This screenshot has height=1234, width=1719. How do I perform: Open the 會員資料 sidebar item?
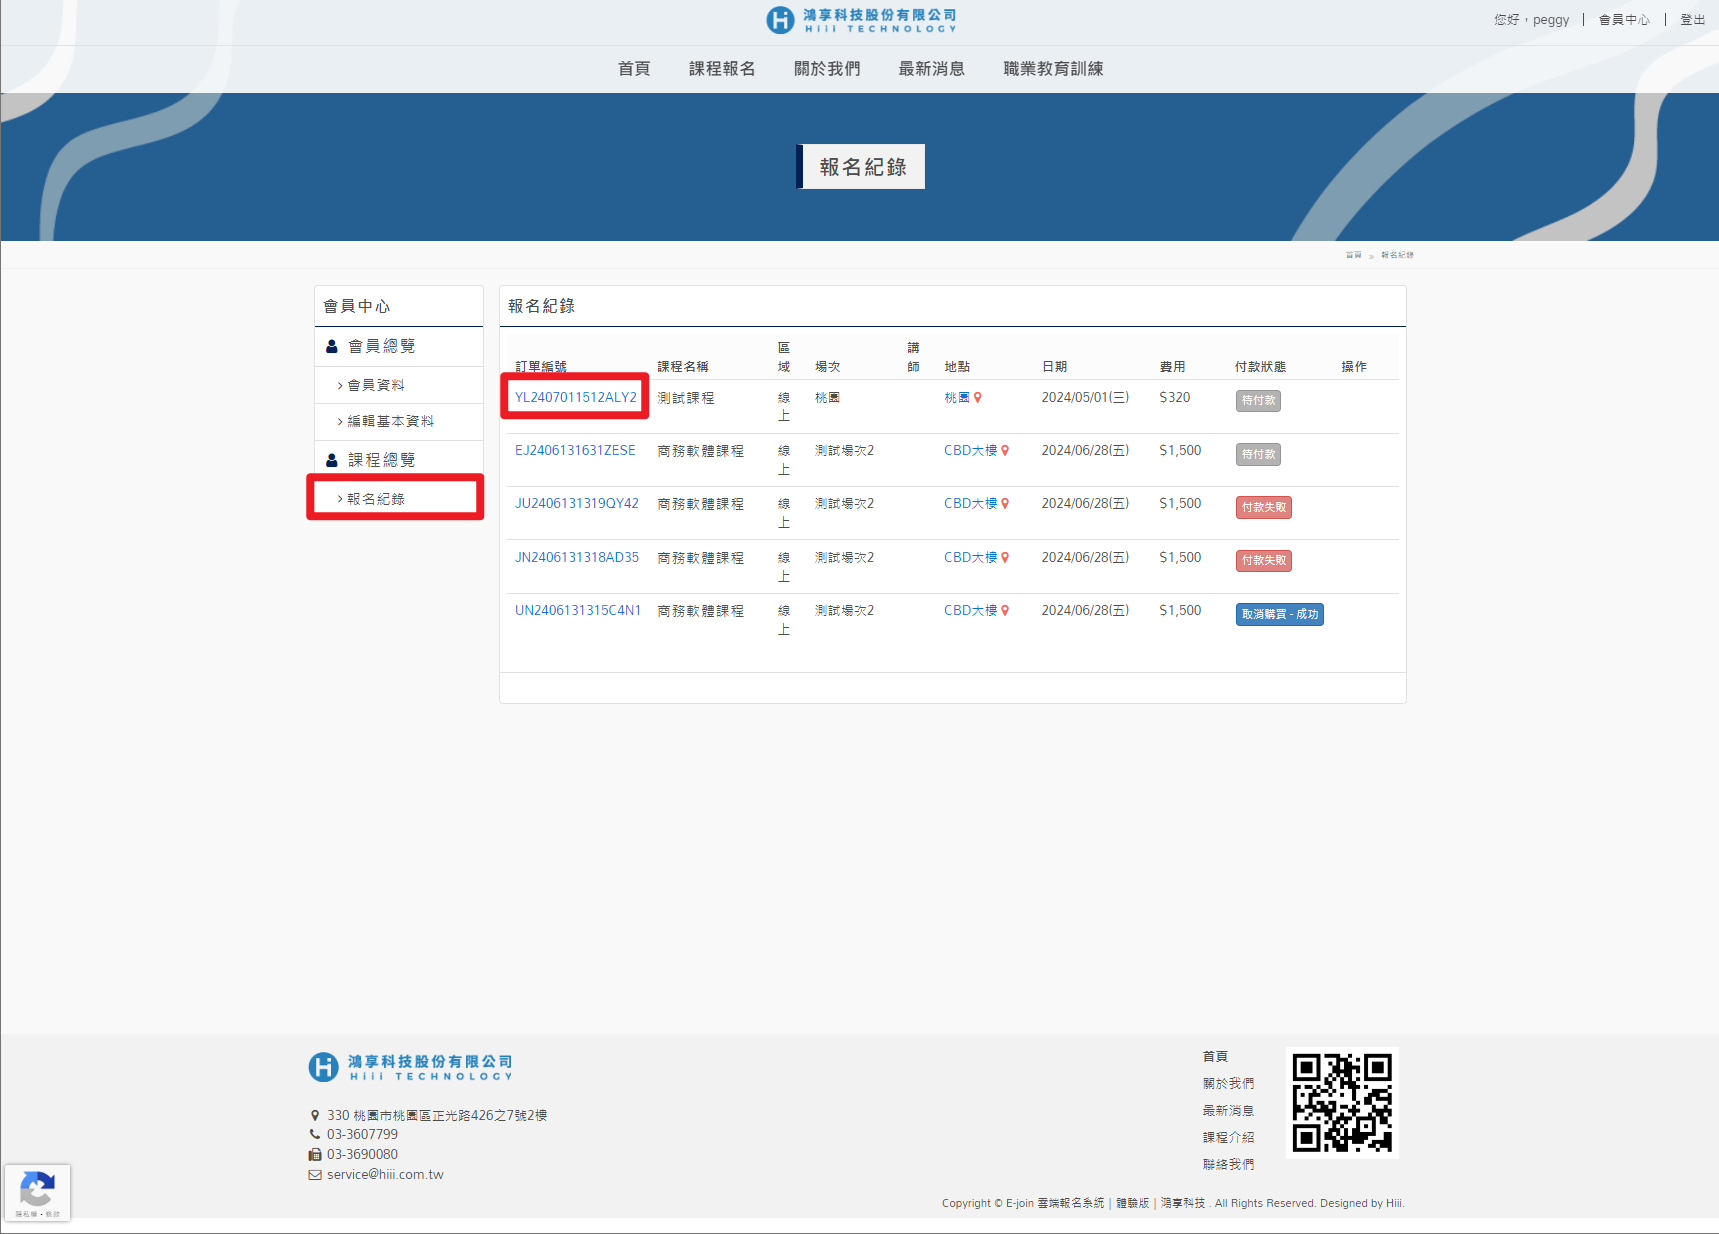point(376,385)
